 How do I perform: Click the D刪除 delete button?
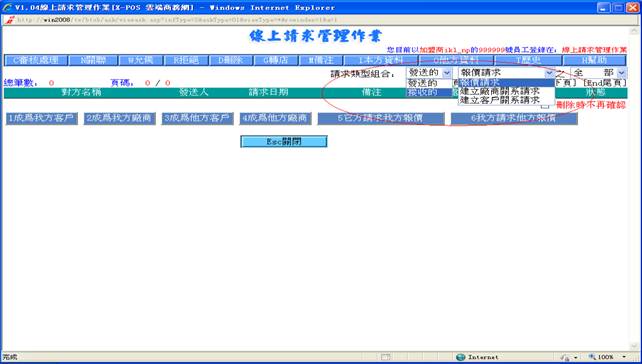(230, 60)
